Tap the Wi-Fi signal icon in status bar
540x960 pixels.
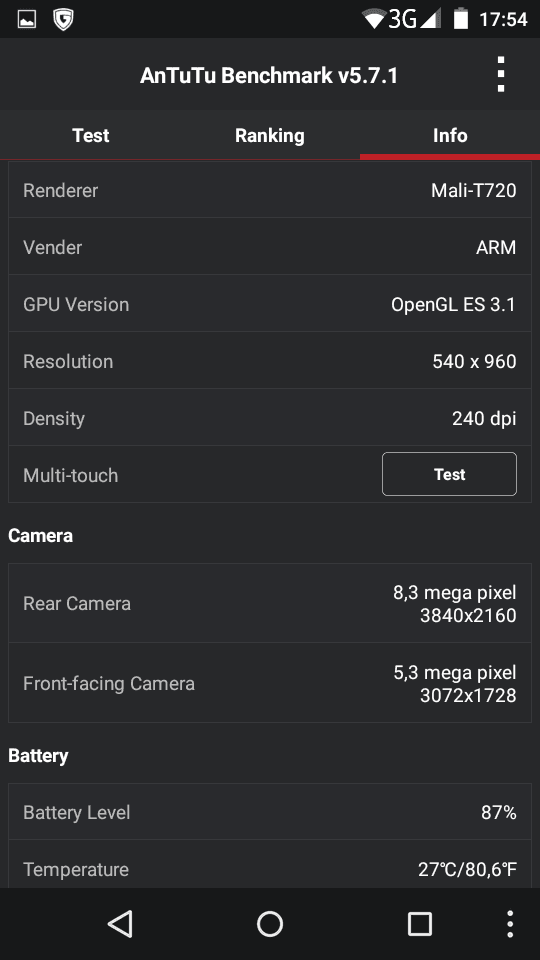point(373,19)
